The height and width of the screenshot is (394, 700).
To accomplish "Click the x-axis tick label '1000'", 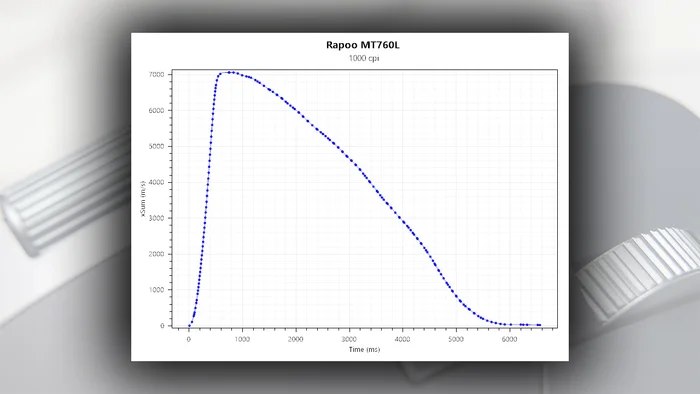I will [242, 339].
